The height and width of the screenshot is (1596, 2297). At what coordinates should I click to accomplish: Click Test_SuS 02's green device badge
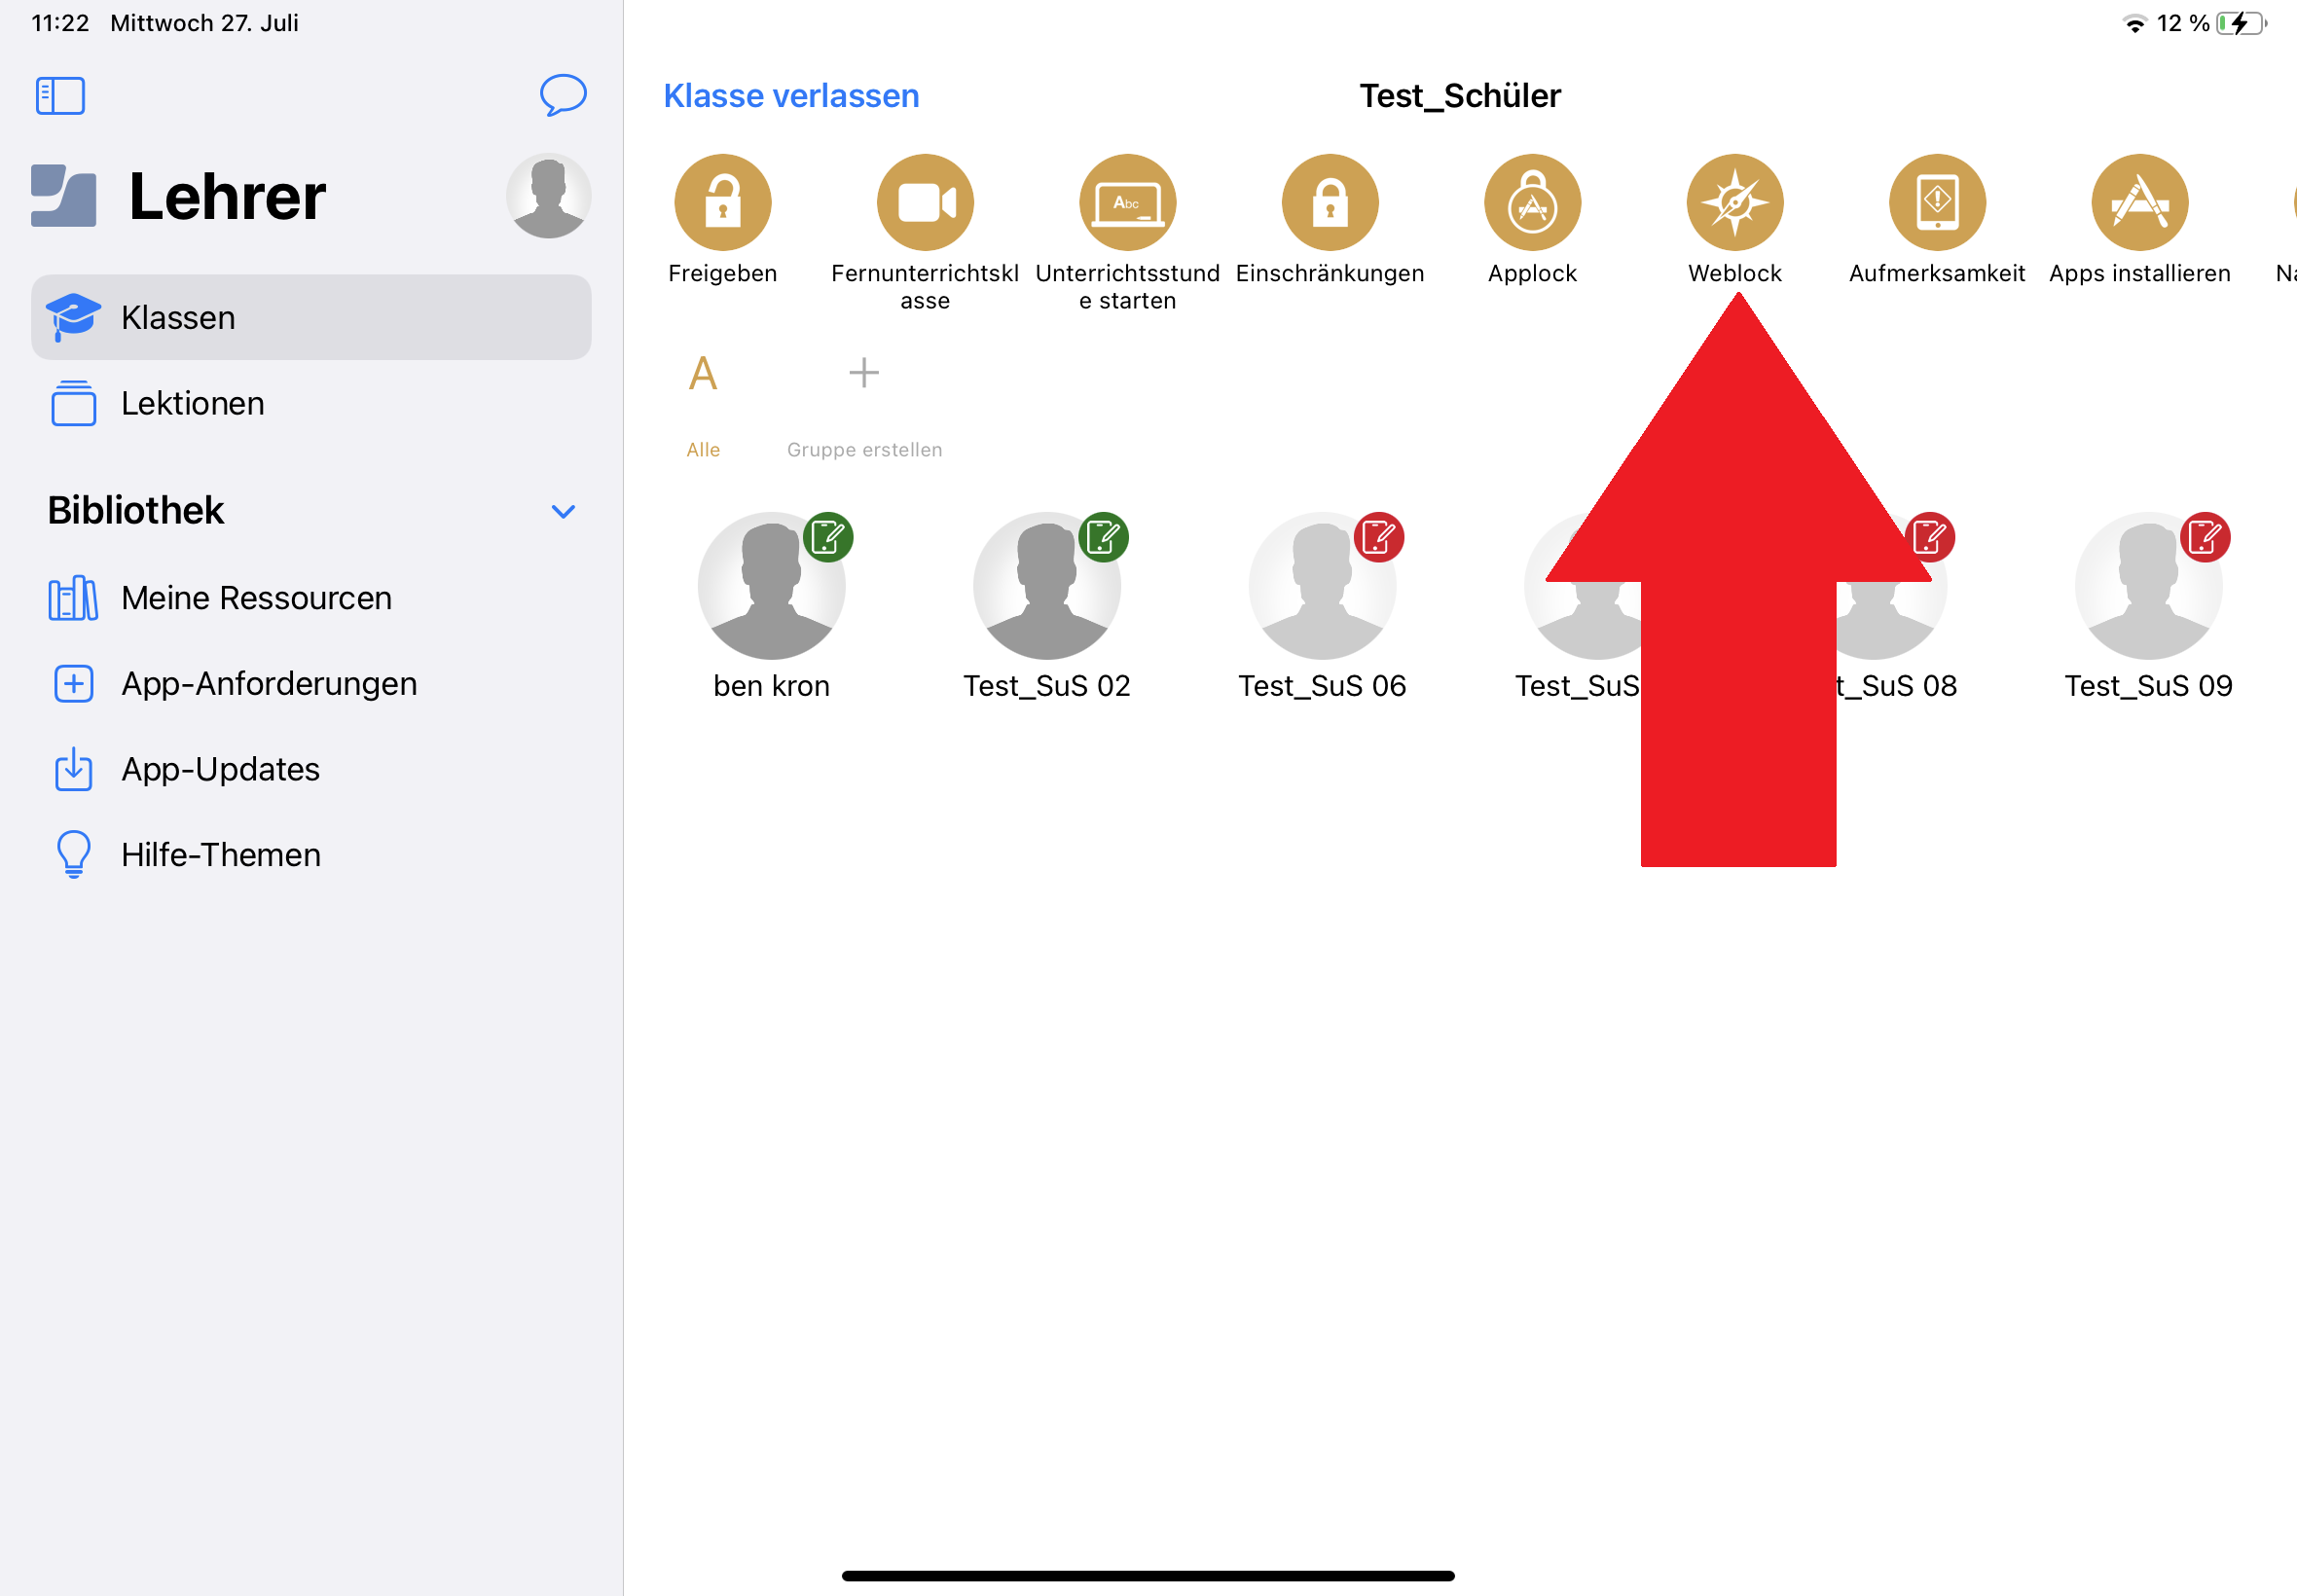1104,538
